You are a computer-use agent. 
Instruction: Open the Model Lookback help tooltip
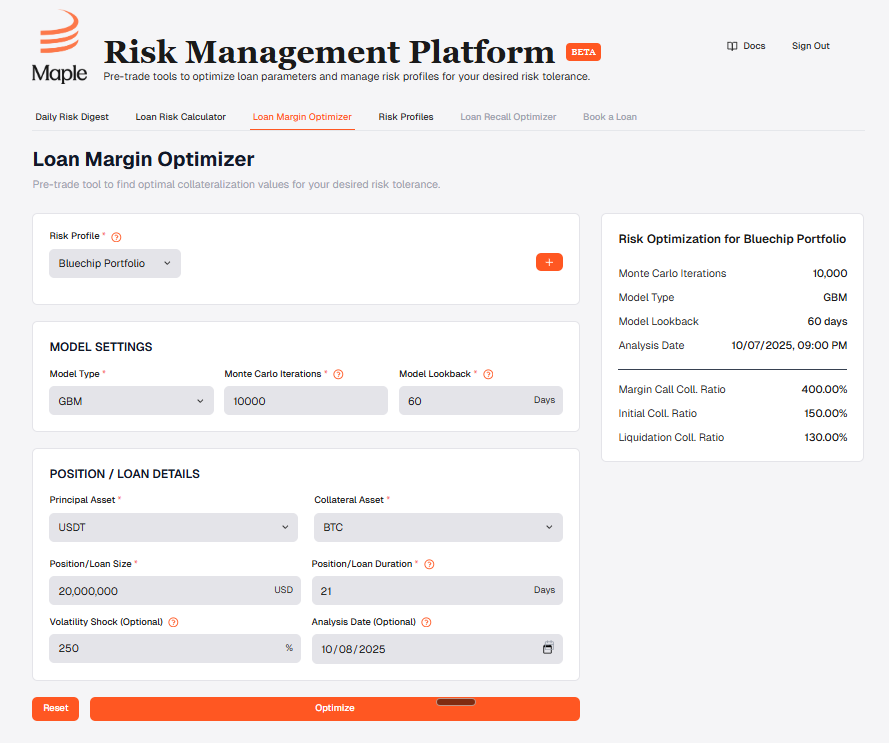(487, 373)
